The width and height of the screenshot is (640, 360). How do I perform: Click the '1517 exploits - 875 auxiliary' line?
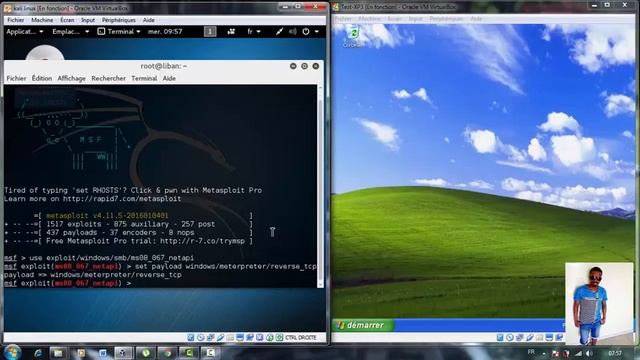[x=130, y=224]
